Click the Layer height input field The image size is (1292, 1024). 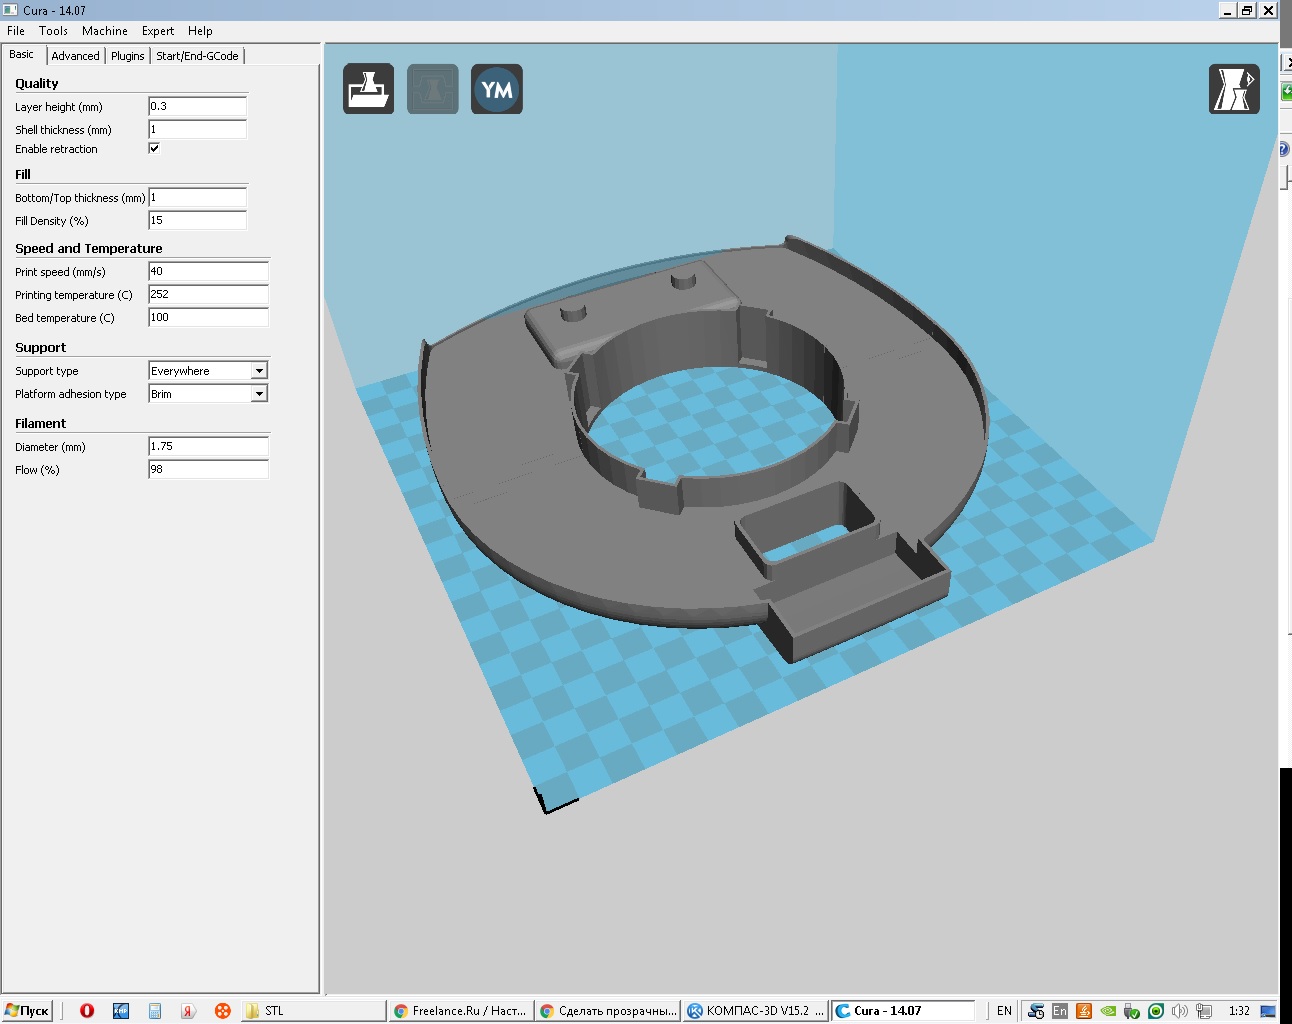point(197,106)
